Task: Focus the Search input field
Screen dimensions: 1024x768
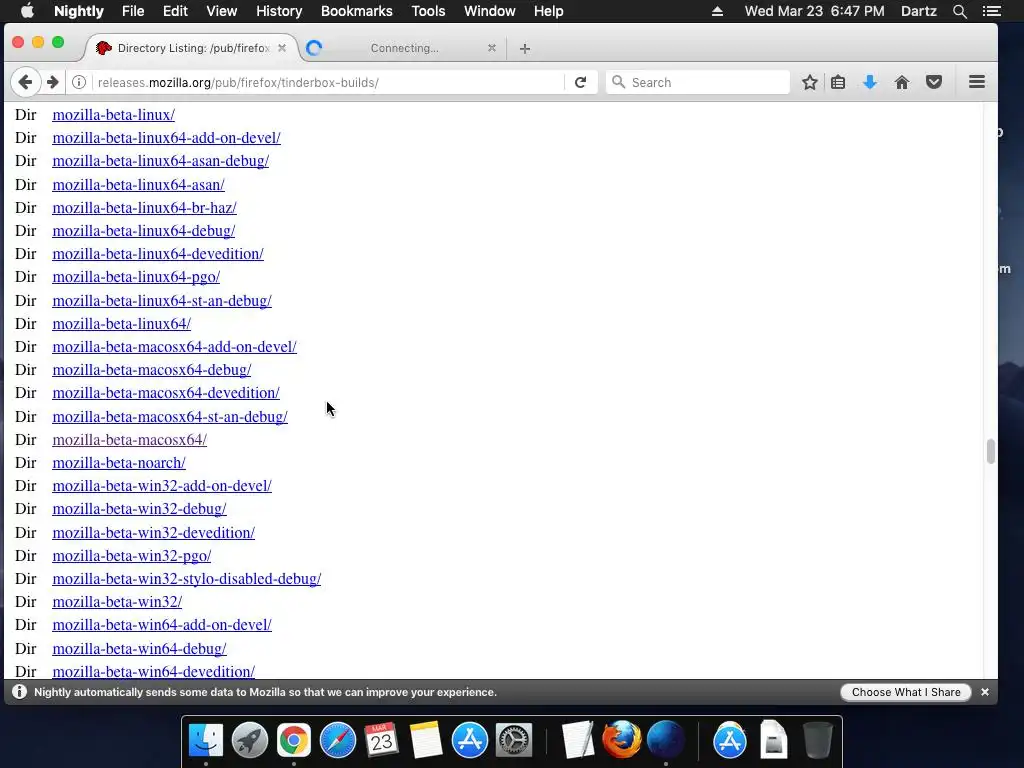Action: click(698, 82)
